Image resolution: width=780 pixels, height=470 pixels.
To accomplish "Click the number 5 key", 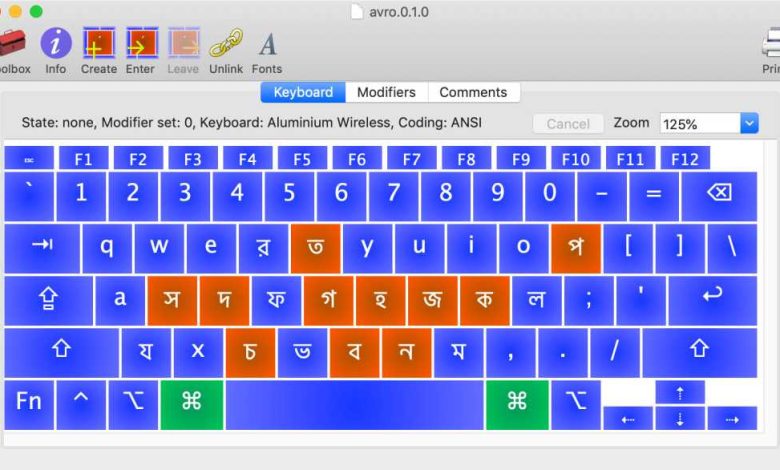I will click(290, 196).
